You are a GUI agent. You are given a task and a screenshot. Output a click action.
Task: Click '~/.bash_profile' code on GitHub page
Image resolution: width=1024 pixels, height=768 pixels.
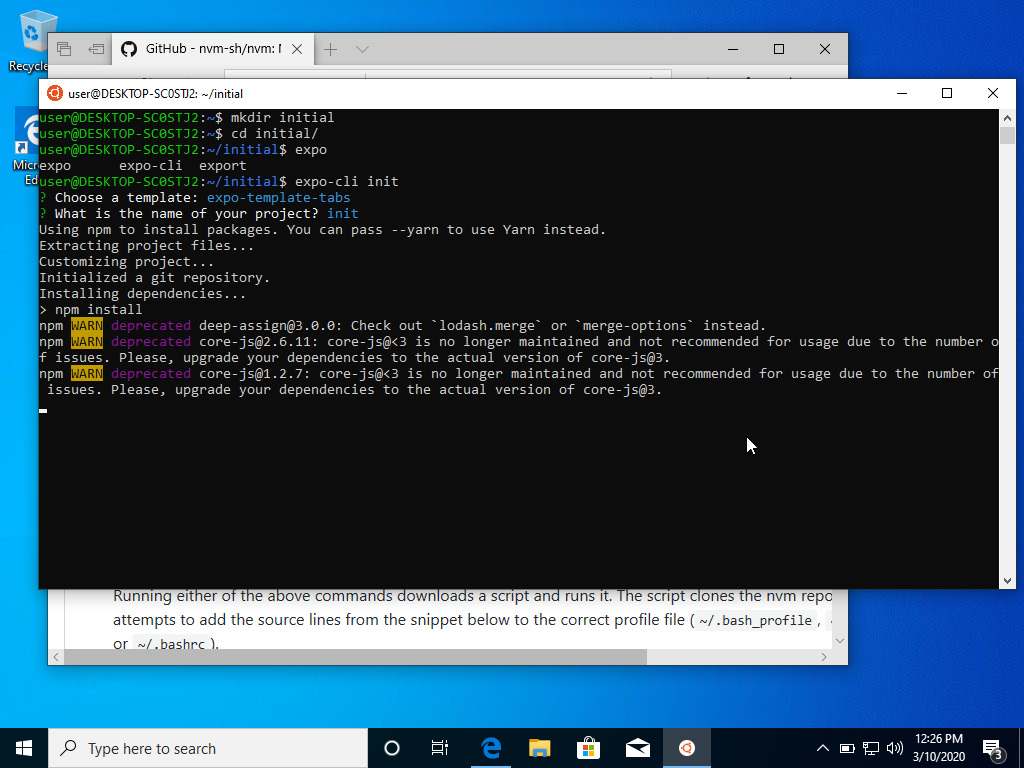pos(755,620)
